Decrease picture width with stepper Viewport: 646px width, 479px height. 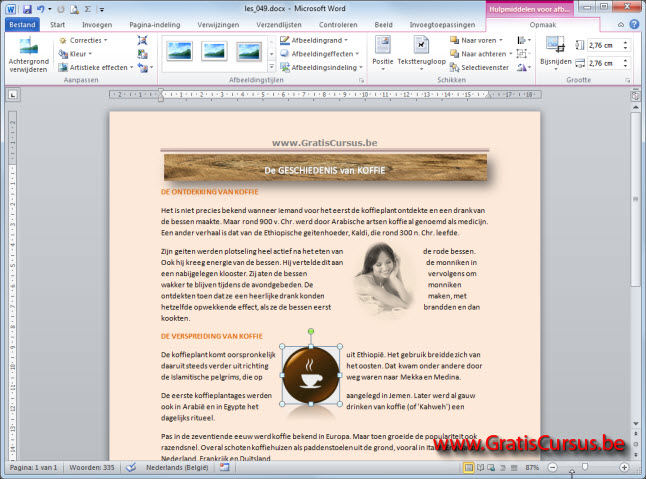[626, 66]
